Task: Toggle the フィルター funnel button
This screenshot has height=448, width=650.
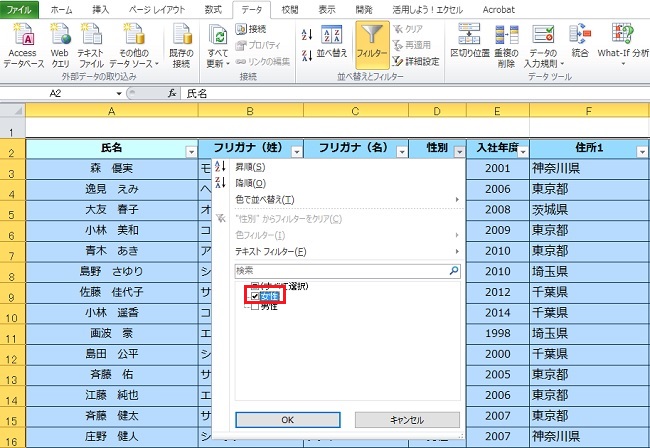Action: coord(372,45)
